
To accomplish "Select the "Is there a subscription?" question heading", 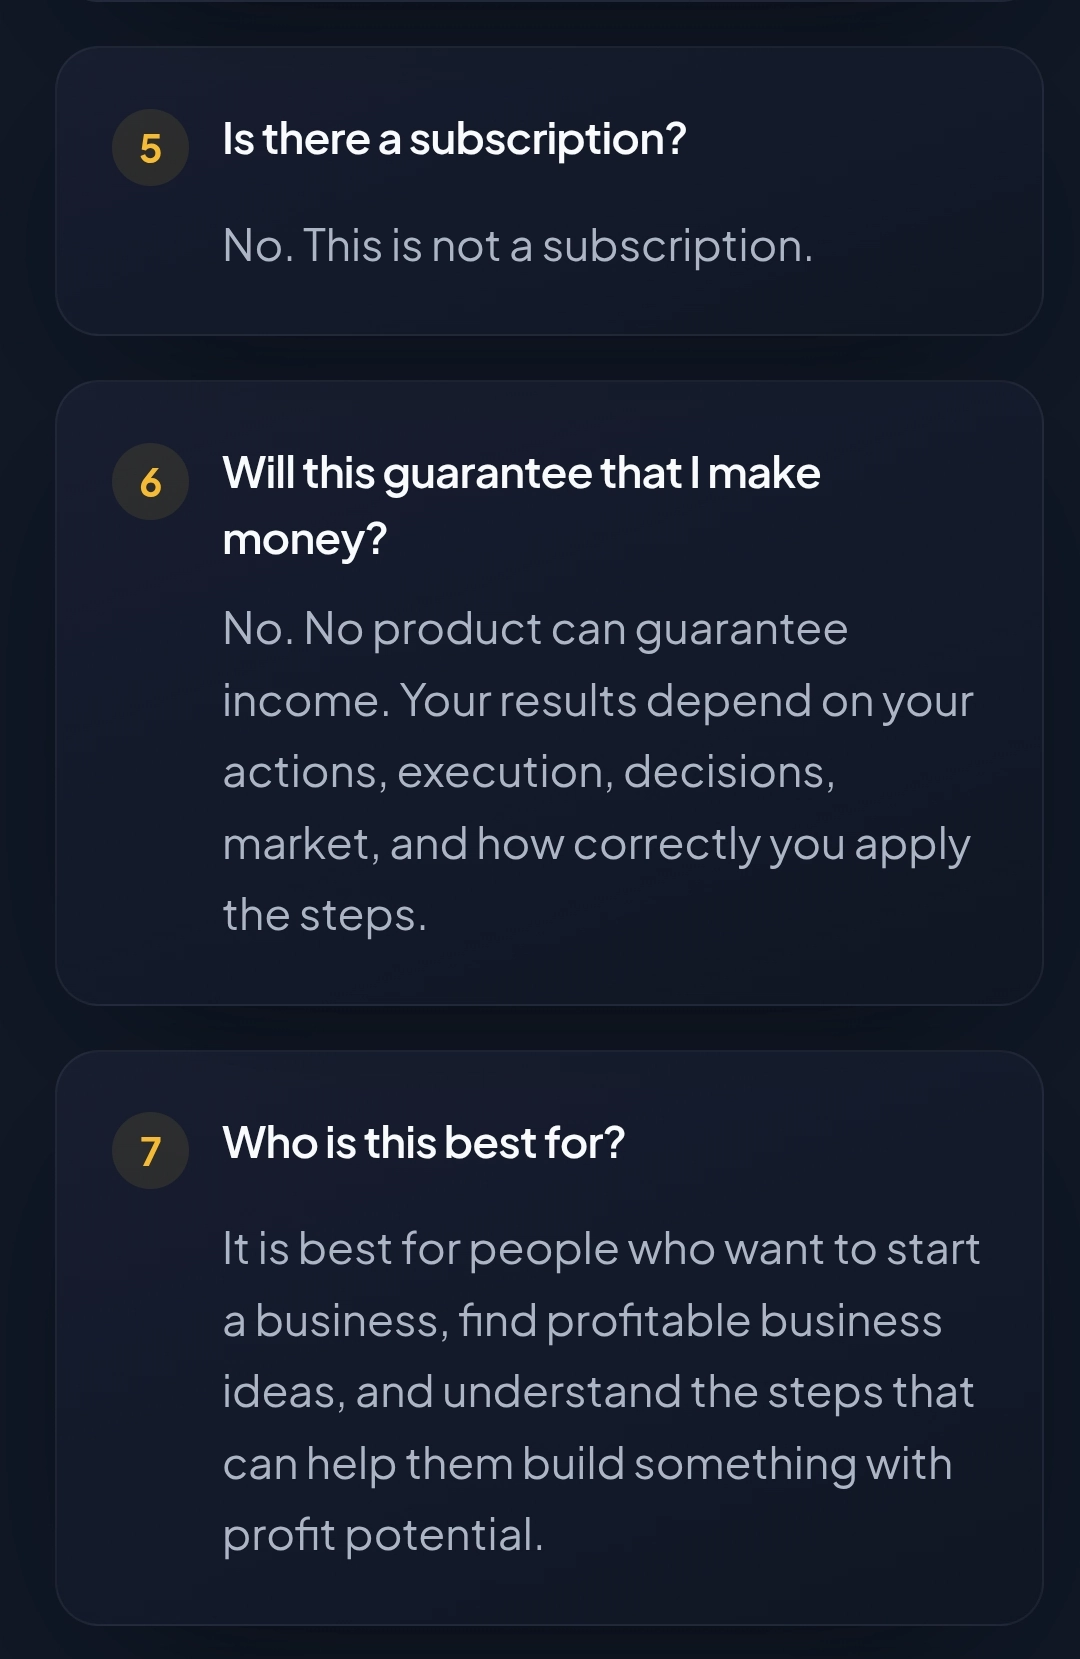I will 454,139.
